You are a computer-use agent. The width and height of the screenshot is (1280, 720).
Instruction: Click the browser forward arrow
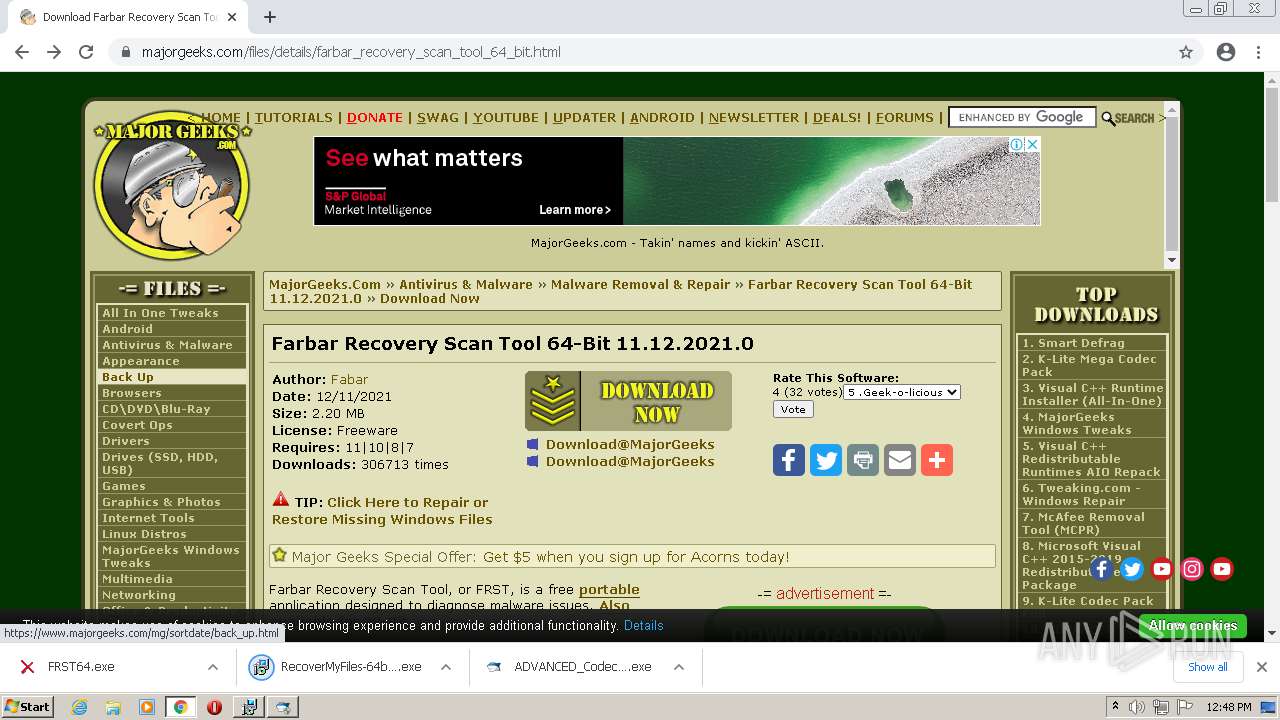[54, 52]
